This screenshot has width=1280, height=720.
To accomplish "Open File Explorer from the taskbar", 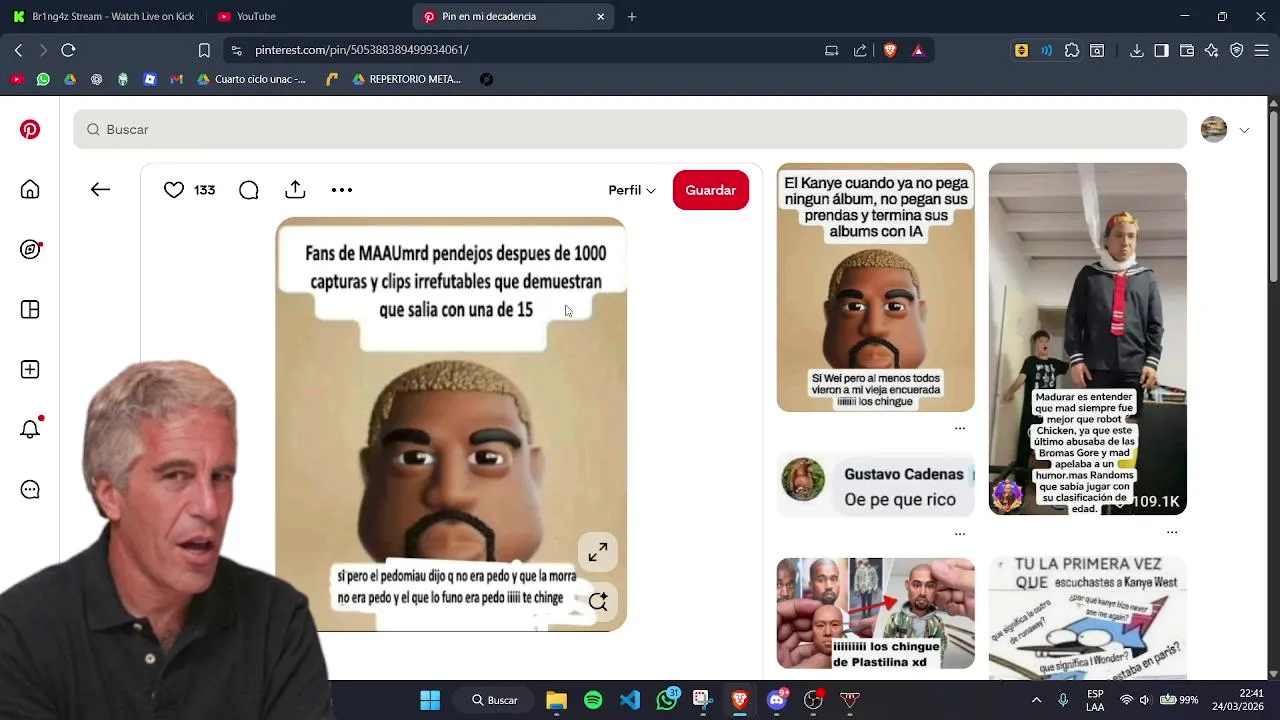I will click(x=556, y=700).
